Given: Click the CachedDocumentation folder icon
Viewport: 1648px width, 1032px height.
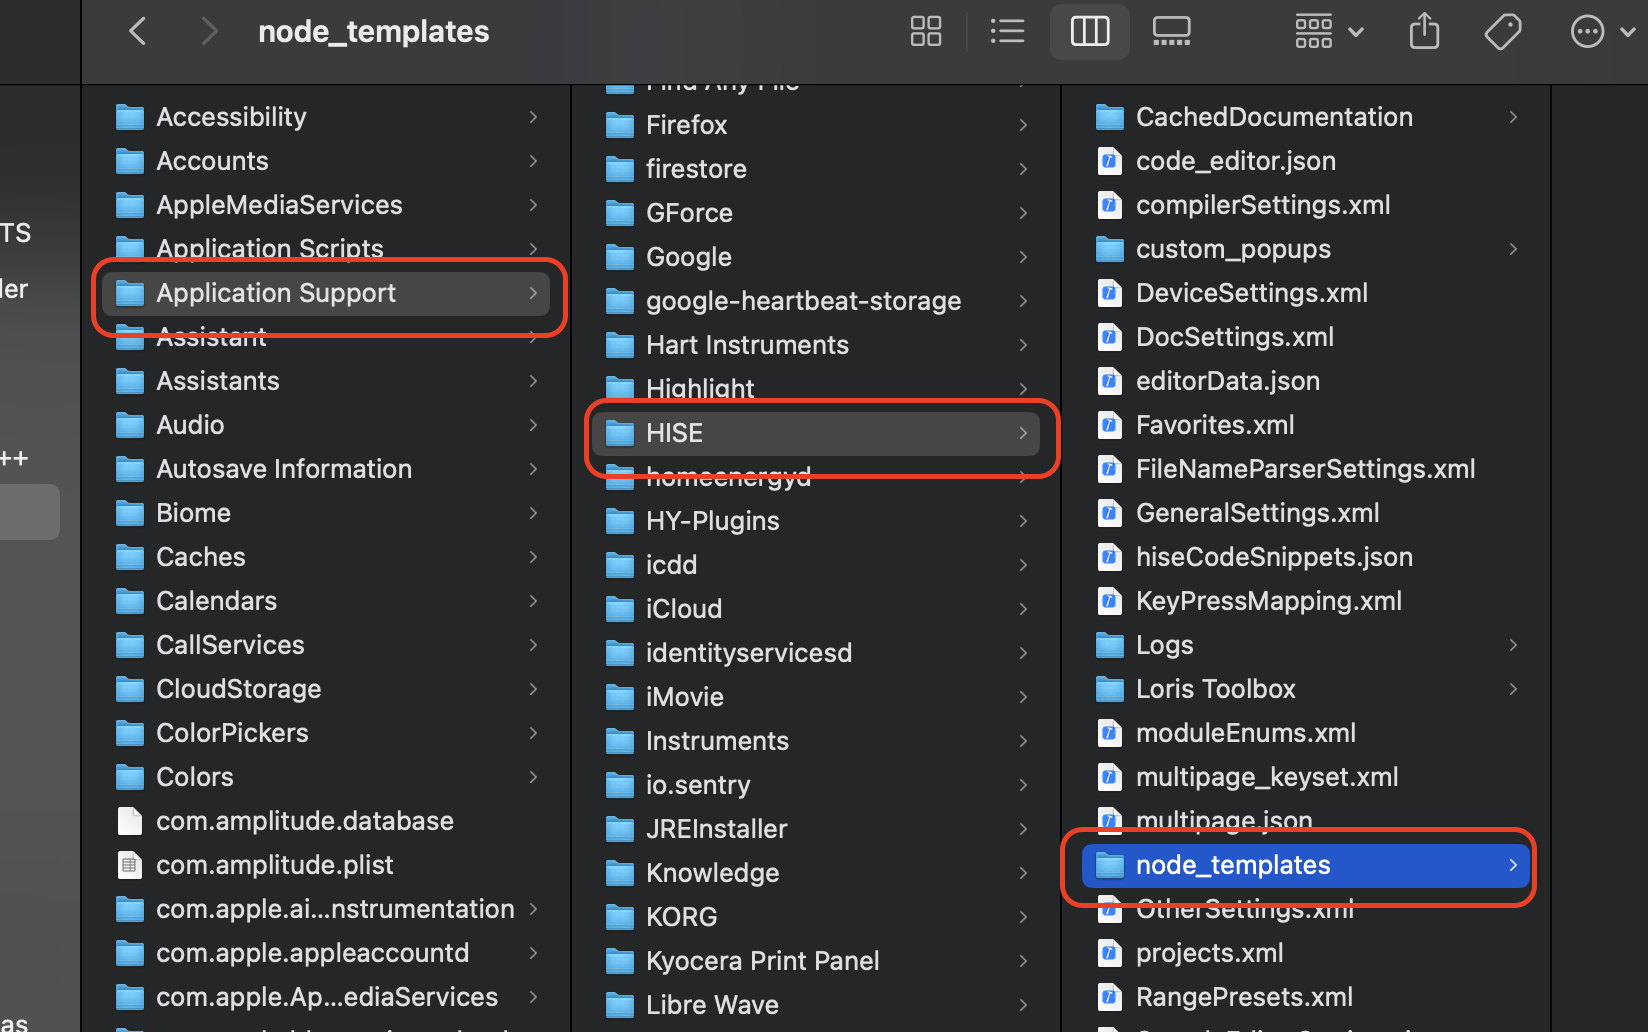Looking at the screenshot, I should (1110, 118).
